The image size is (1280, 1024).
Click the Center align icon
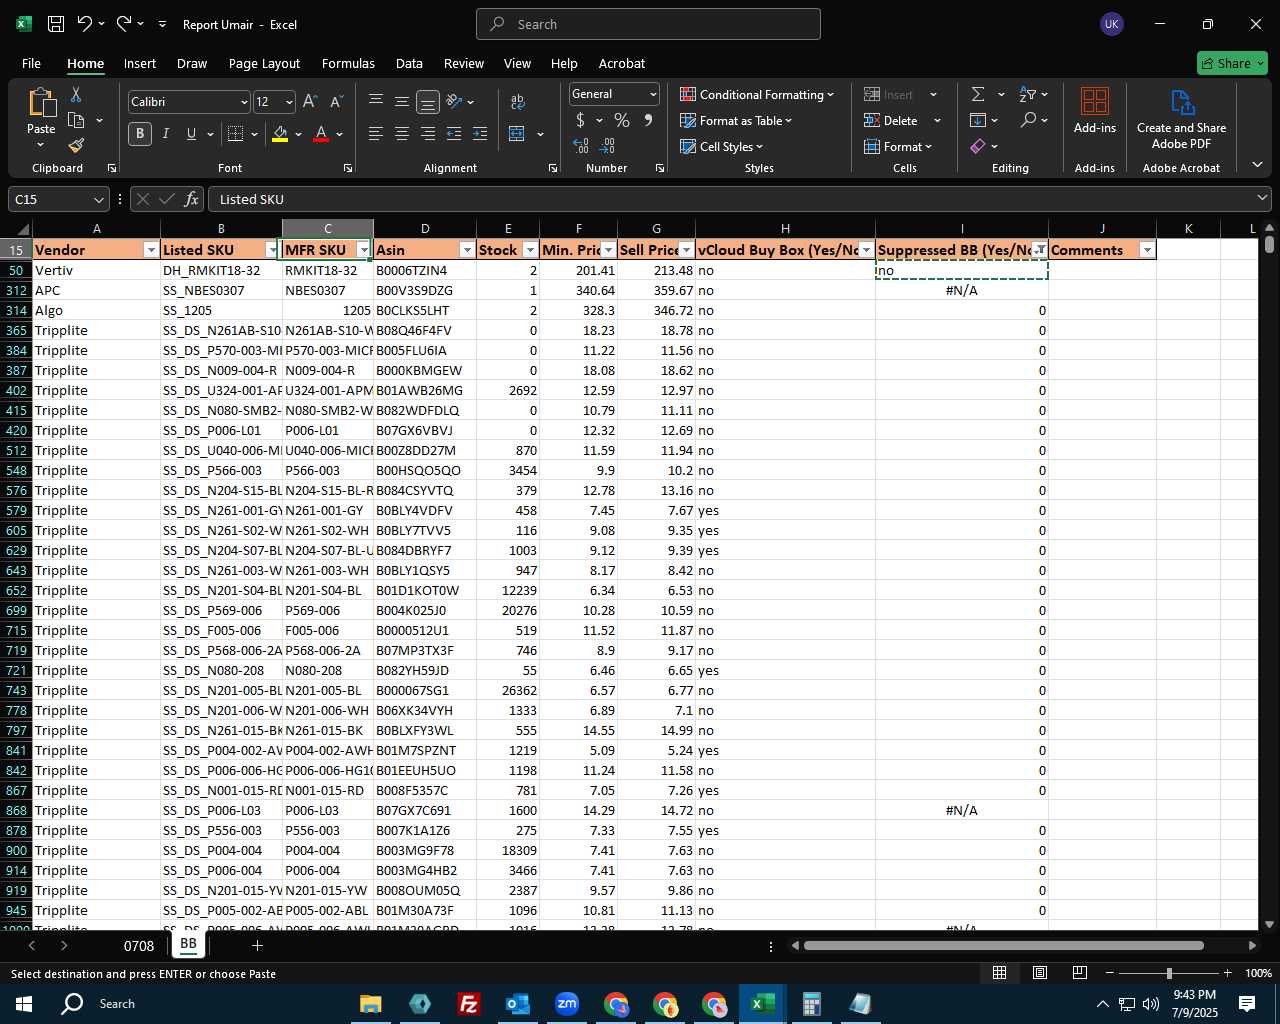click(x=401, y=134)
